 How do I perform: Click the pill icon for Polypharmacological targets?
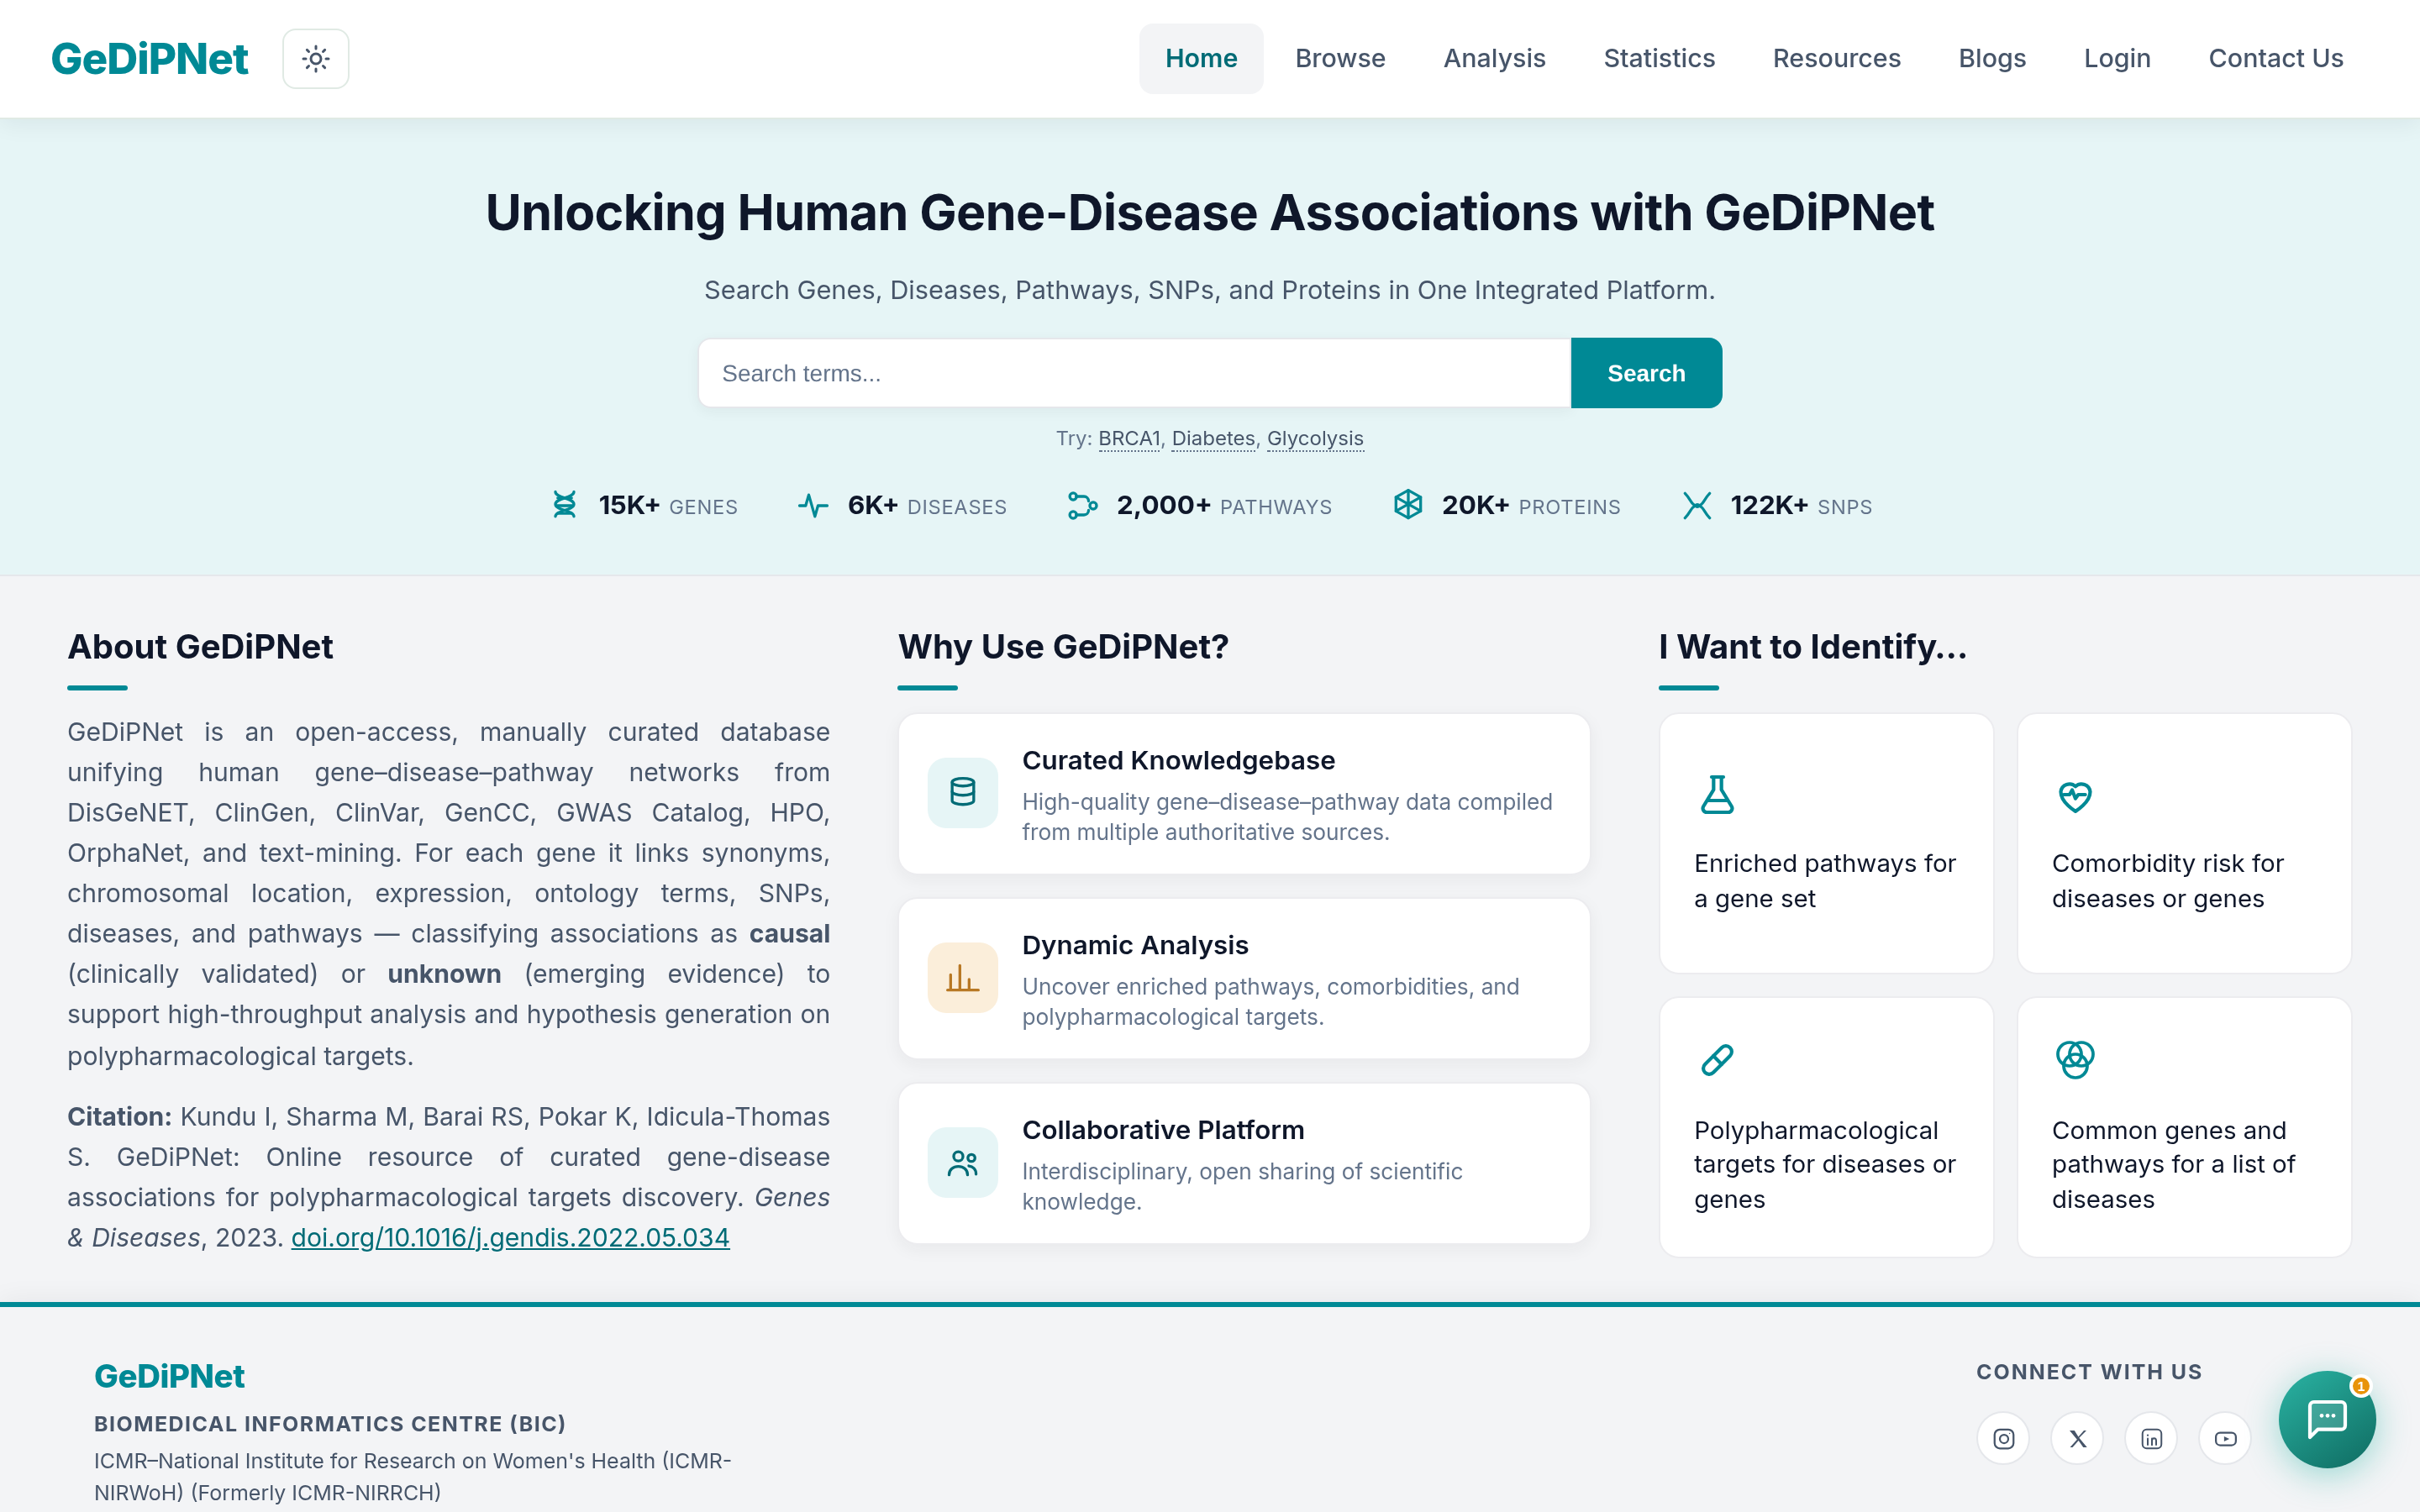1717,1059
